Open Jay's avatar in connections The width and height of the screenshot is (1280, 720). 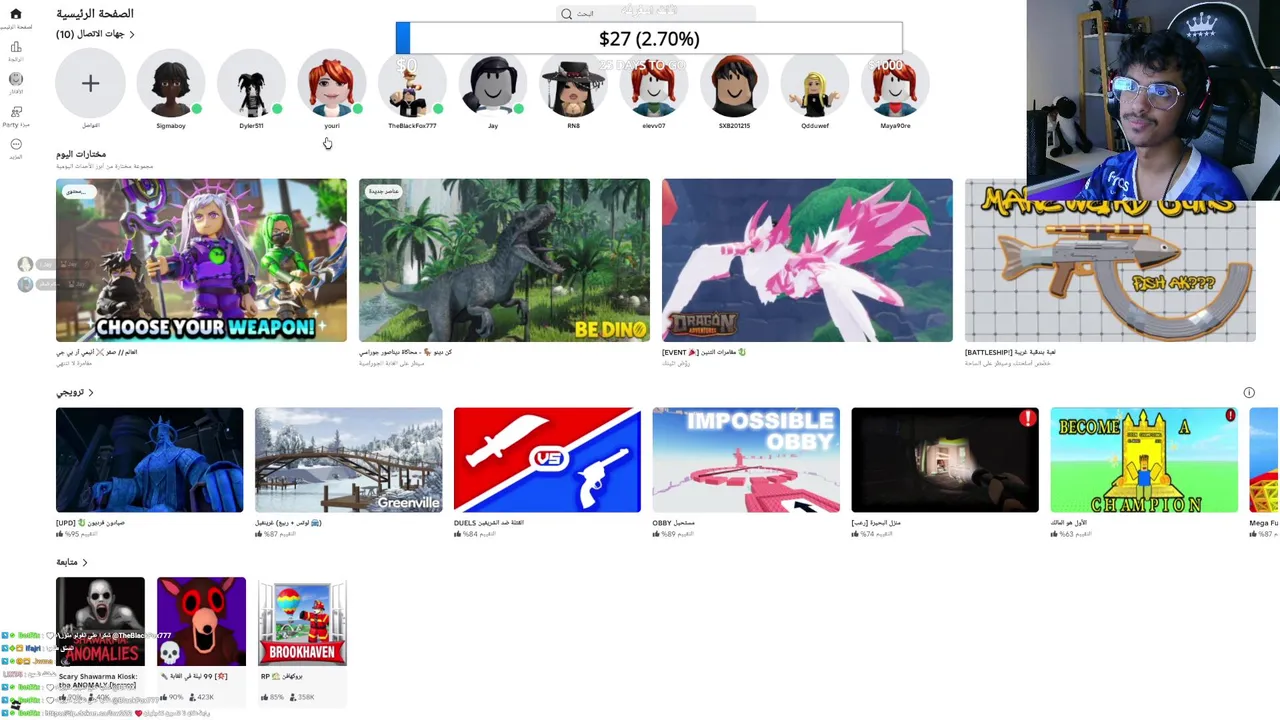(x=493, y=84)
